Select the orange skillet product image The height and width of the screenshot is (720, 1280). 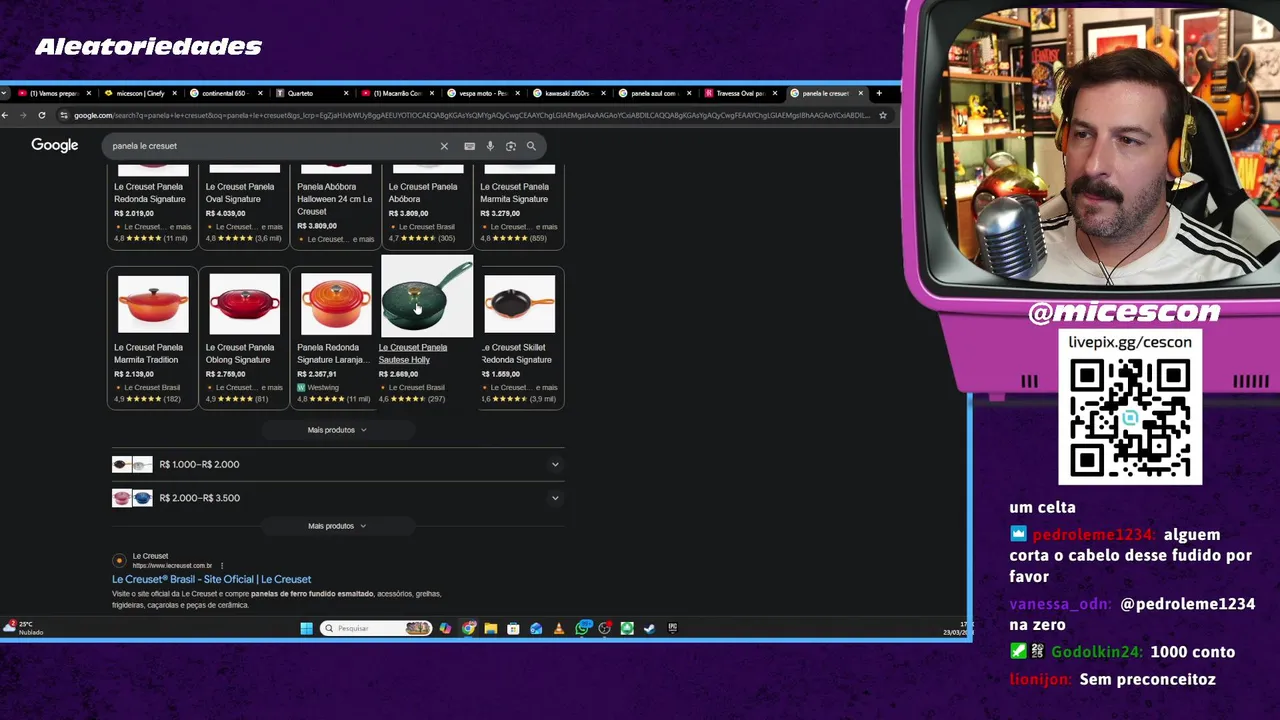[x=519, y=304]
